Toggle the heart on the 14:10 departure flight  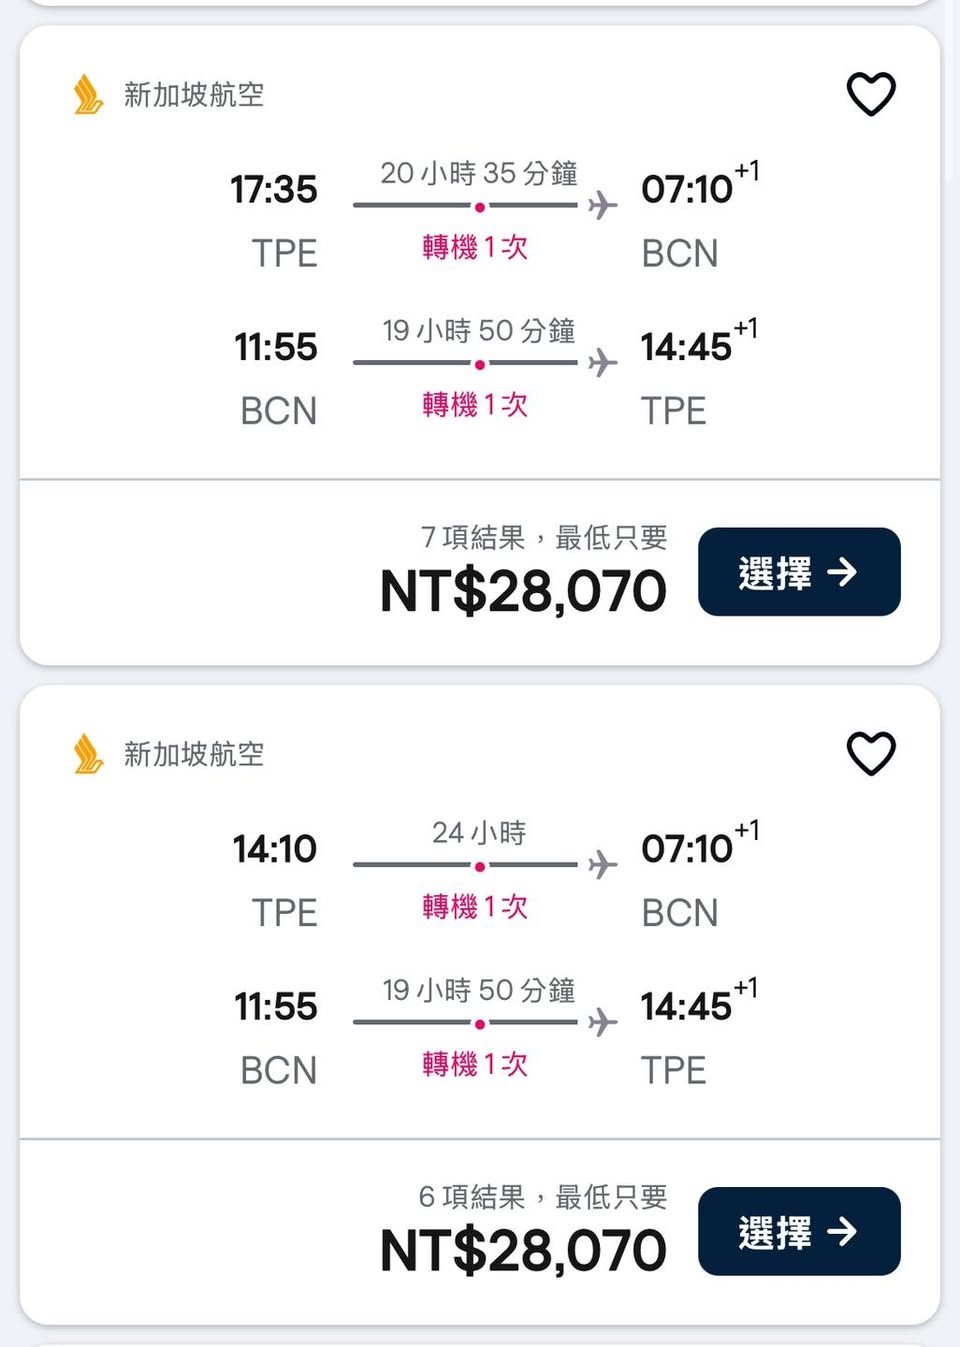(871, 753)
